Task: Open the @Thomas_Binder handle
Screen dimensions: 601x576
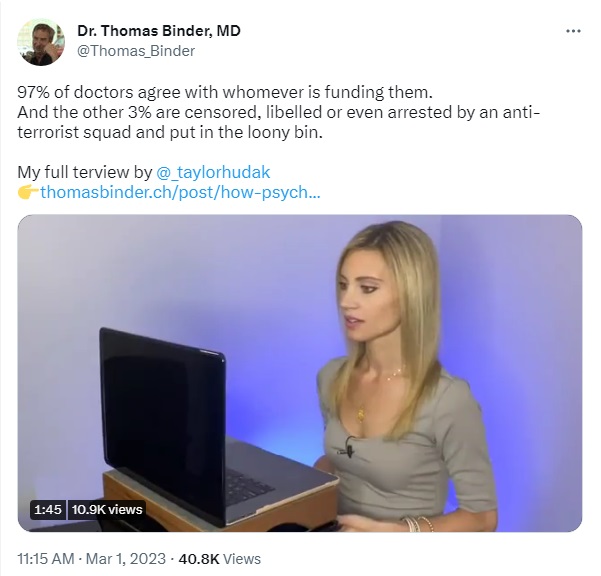Action: 136,51
